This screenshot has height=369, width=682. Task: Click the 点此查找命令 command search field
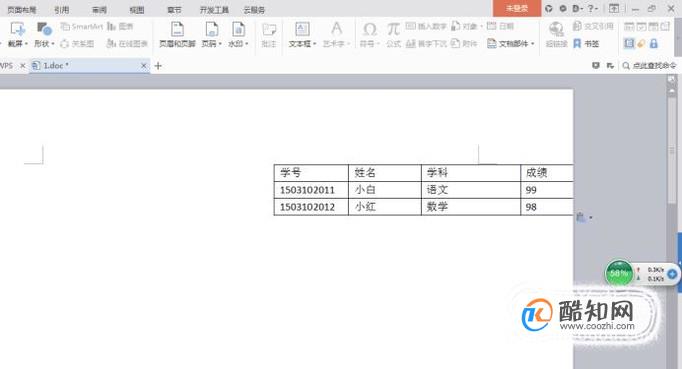click(650, 66)
